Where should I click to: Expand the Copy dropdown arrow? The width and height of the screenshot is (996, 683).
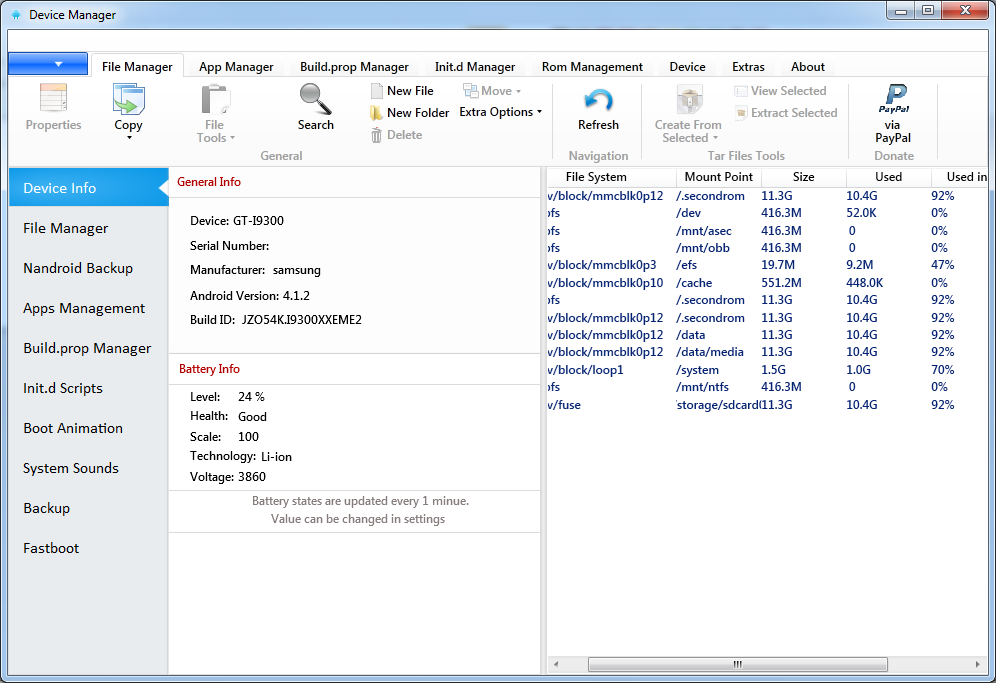coord(129,138)
